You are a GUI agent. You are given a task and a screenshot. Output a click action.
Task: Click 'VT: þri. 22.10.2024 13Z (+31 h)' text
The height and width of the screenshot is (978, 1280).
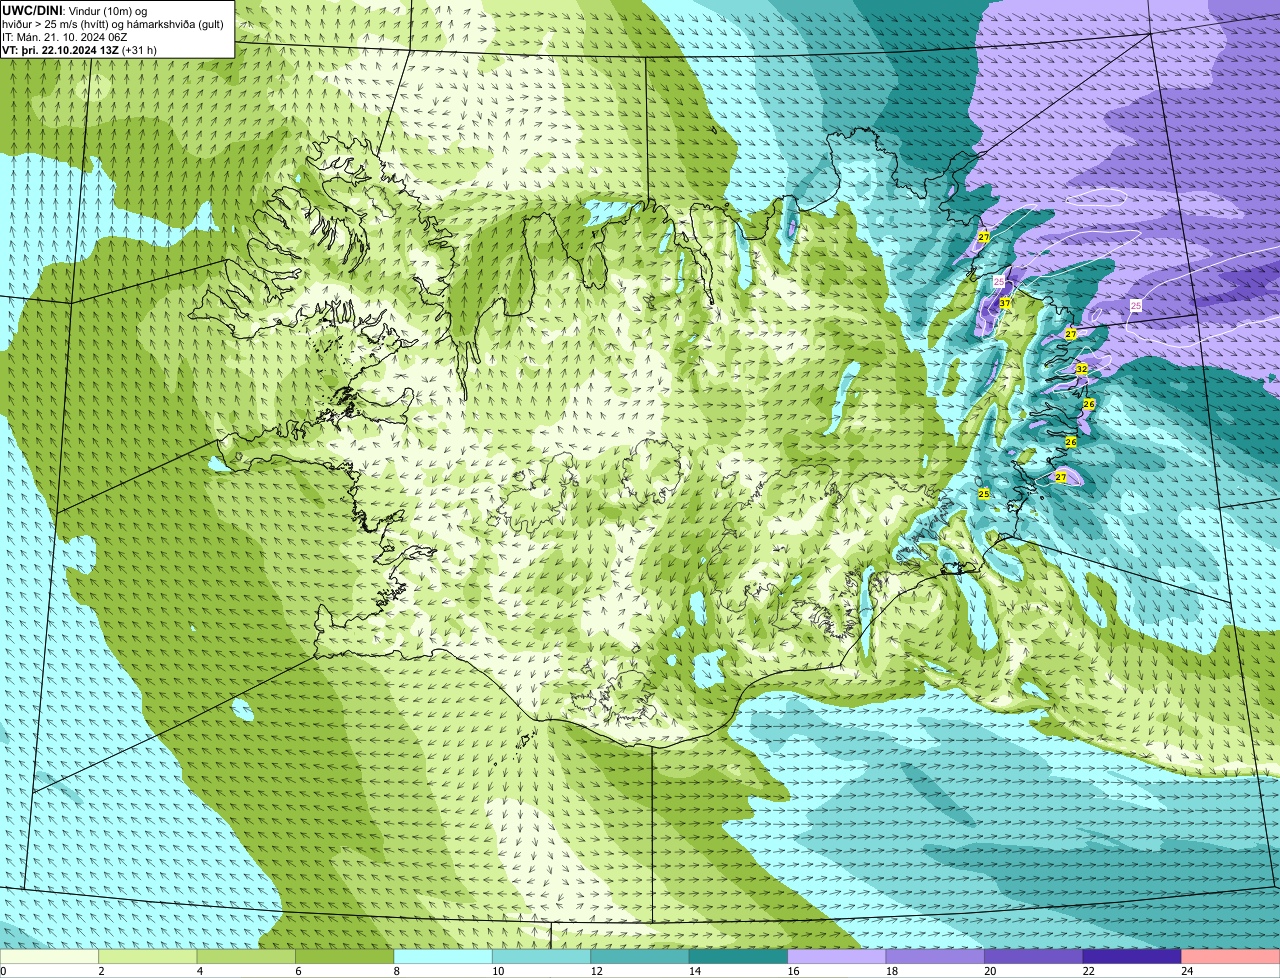79,49
